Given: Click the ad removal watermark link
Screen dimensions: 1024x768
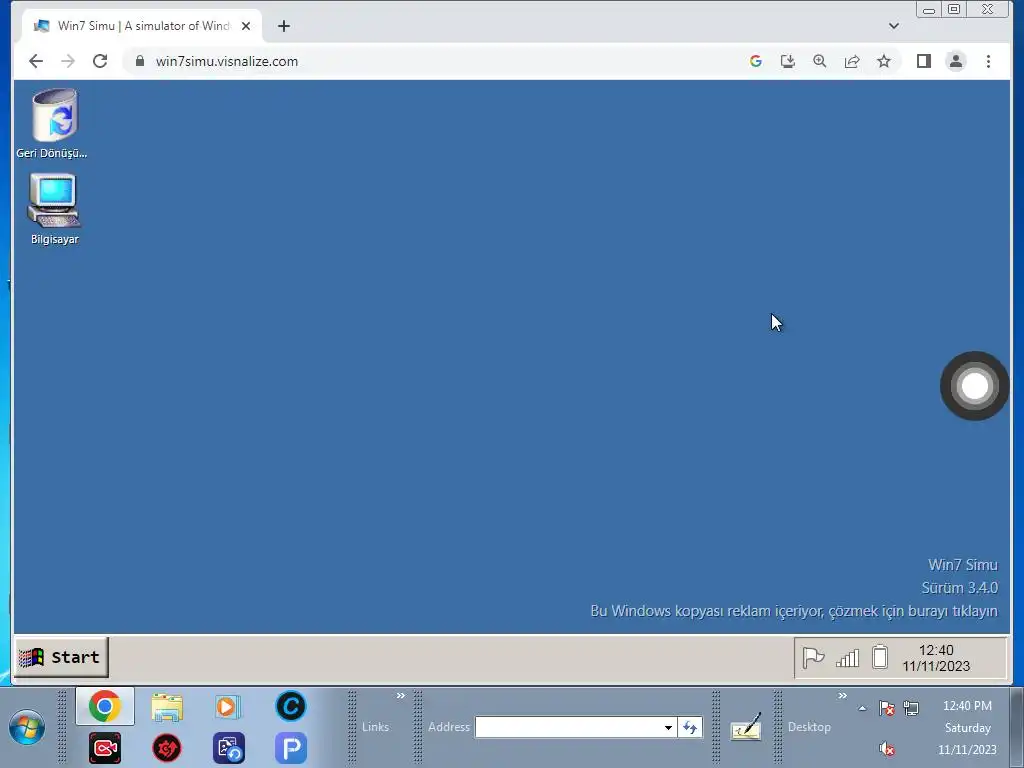Looking at the screenshot, I should (793, 611).
